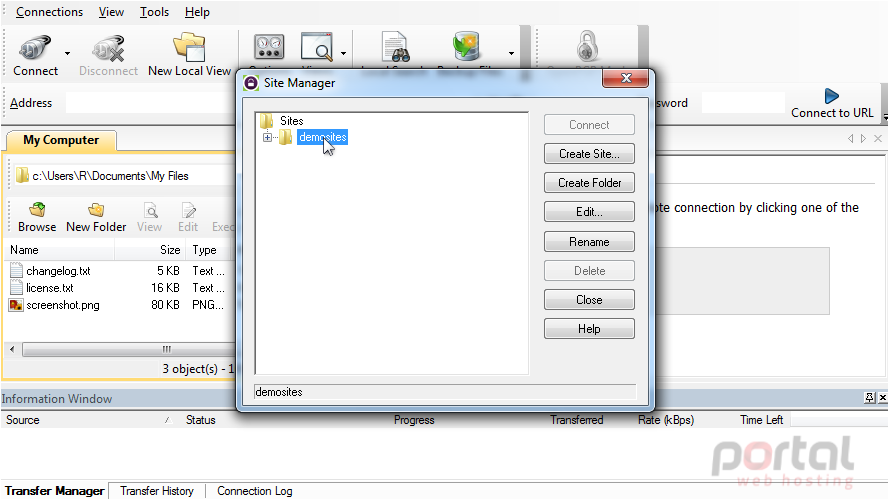Switch to the Transfer History tab
The height and width of the screenshot is (500, 889).
point(156,491)
